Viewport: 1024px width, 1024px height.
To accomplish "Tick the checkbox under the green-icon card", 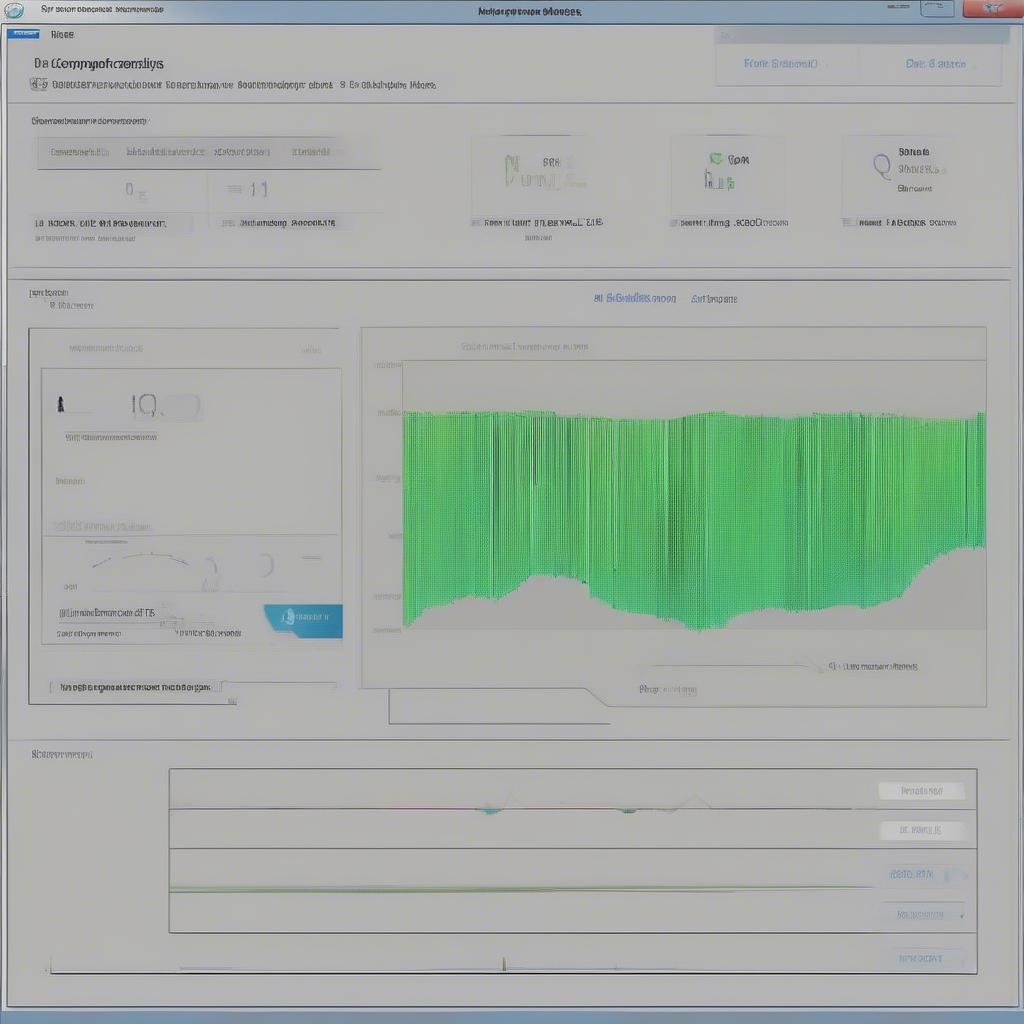I will [673, 223].
